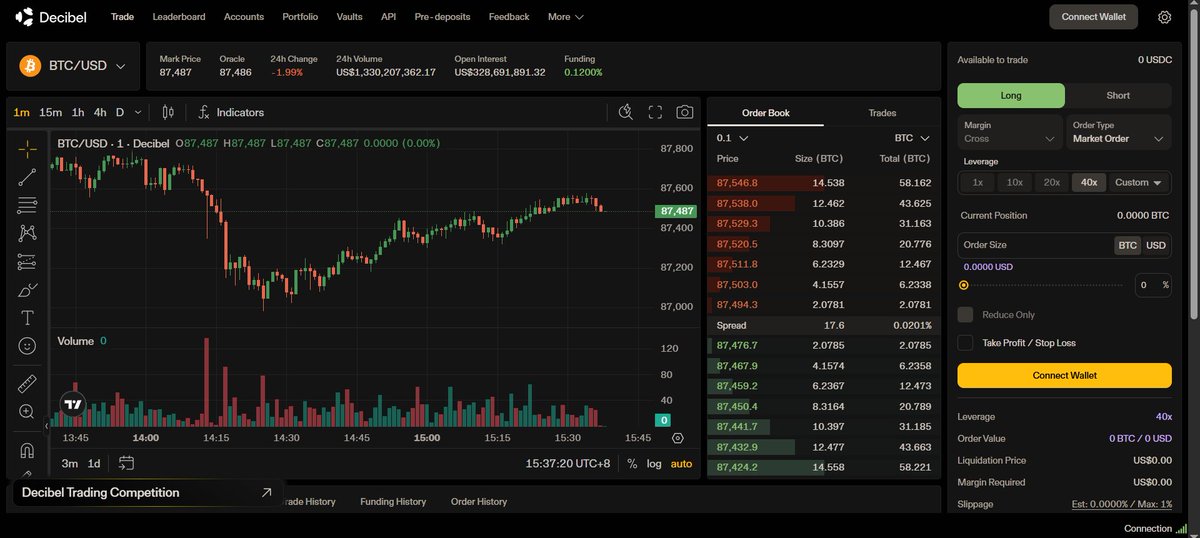Image resolution: width=1200 pixels, height=538 pixels.
Task: Open the Trading Competition arrow link
Action: point(266,493)
